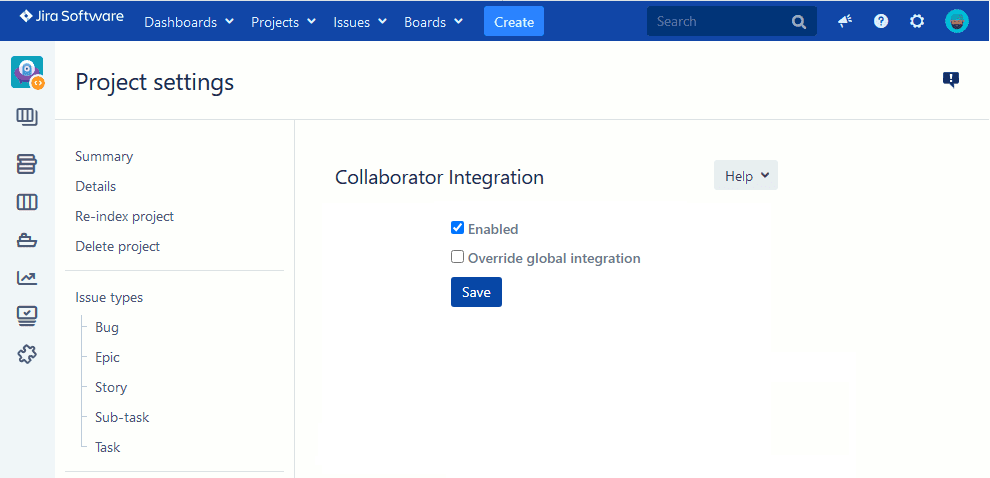Click the add-ons puzzle piece icon
990x478 pixels.
(x=27, y=354)
